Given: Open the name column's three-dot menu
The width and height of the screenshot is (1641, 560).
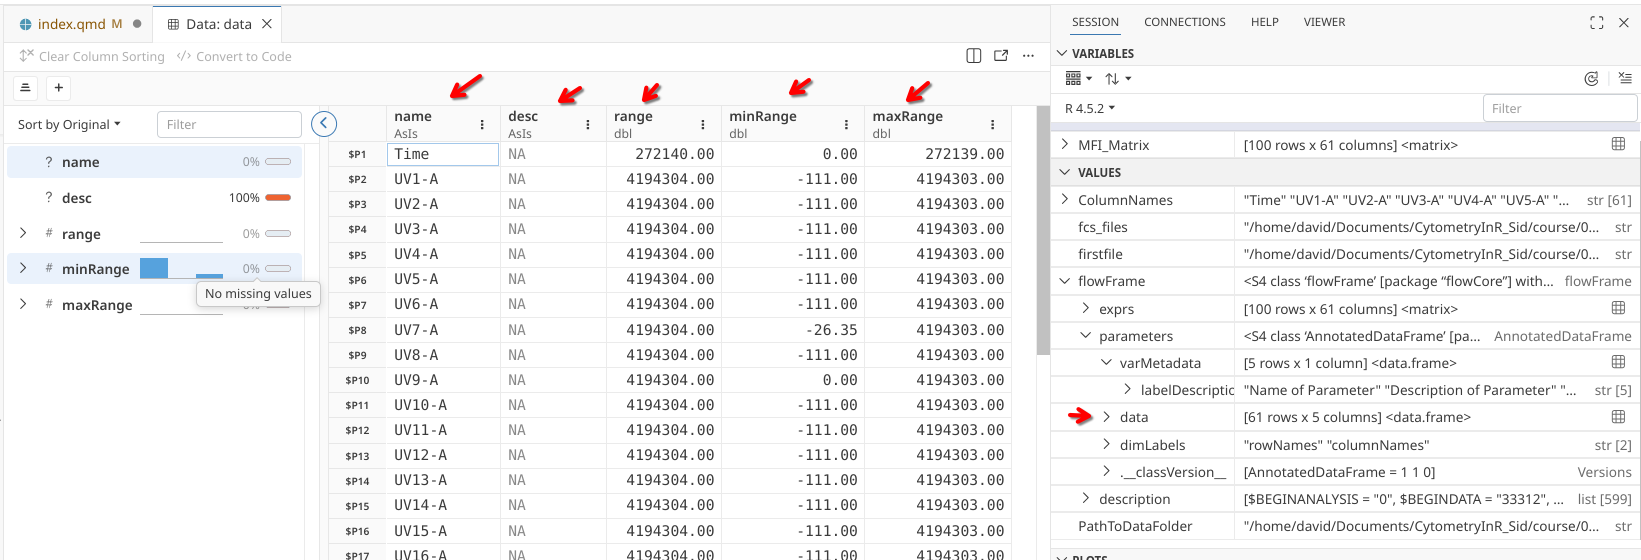Looking at the screenshot, I should pos(482,125).
